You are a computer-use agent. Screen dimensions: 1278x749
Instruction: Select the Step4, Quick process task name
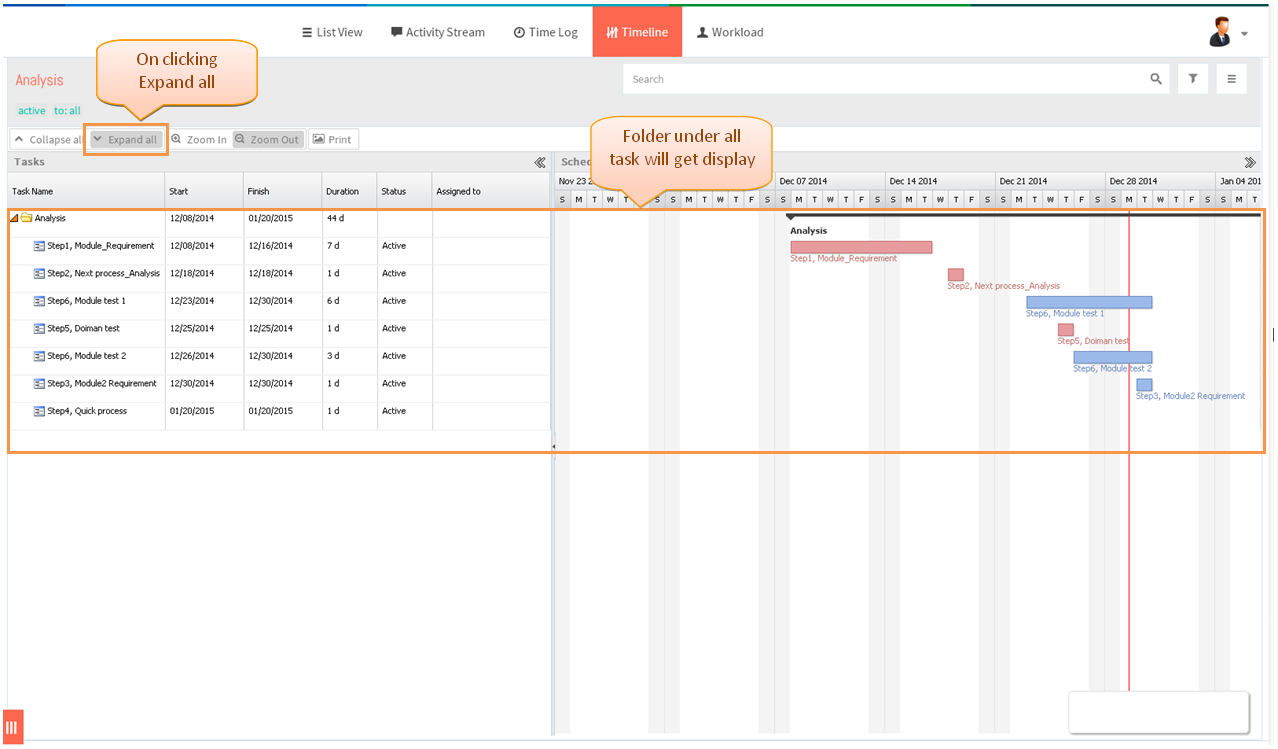point(87,411)
